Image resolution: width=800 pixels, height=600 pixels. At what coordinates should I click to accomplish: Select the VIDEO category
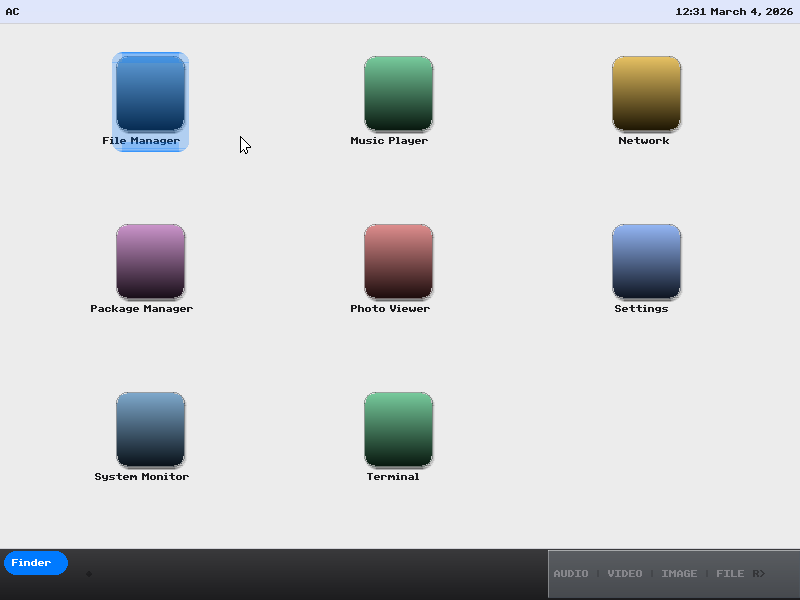coord(625,573)
